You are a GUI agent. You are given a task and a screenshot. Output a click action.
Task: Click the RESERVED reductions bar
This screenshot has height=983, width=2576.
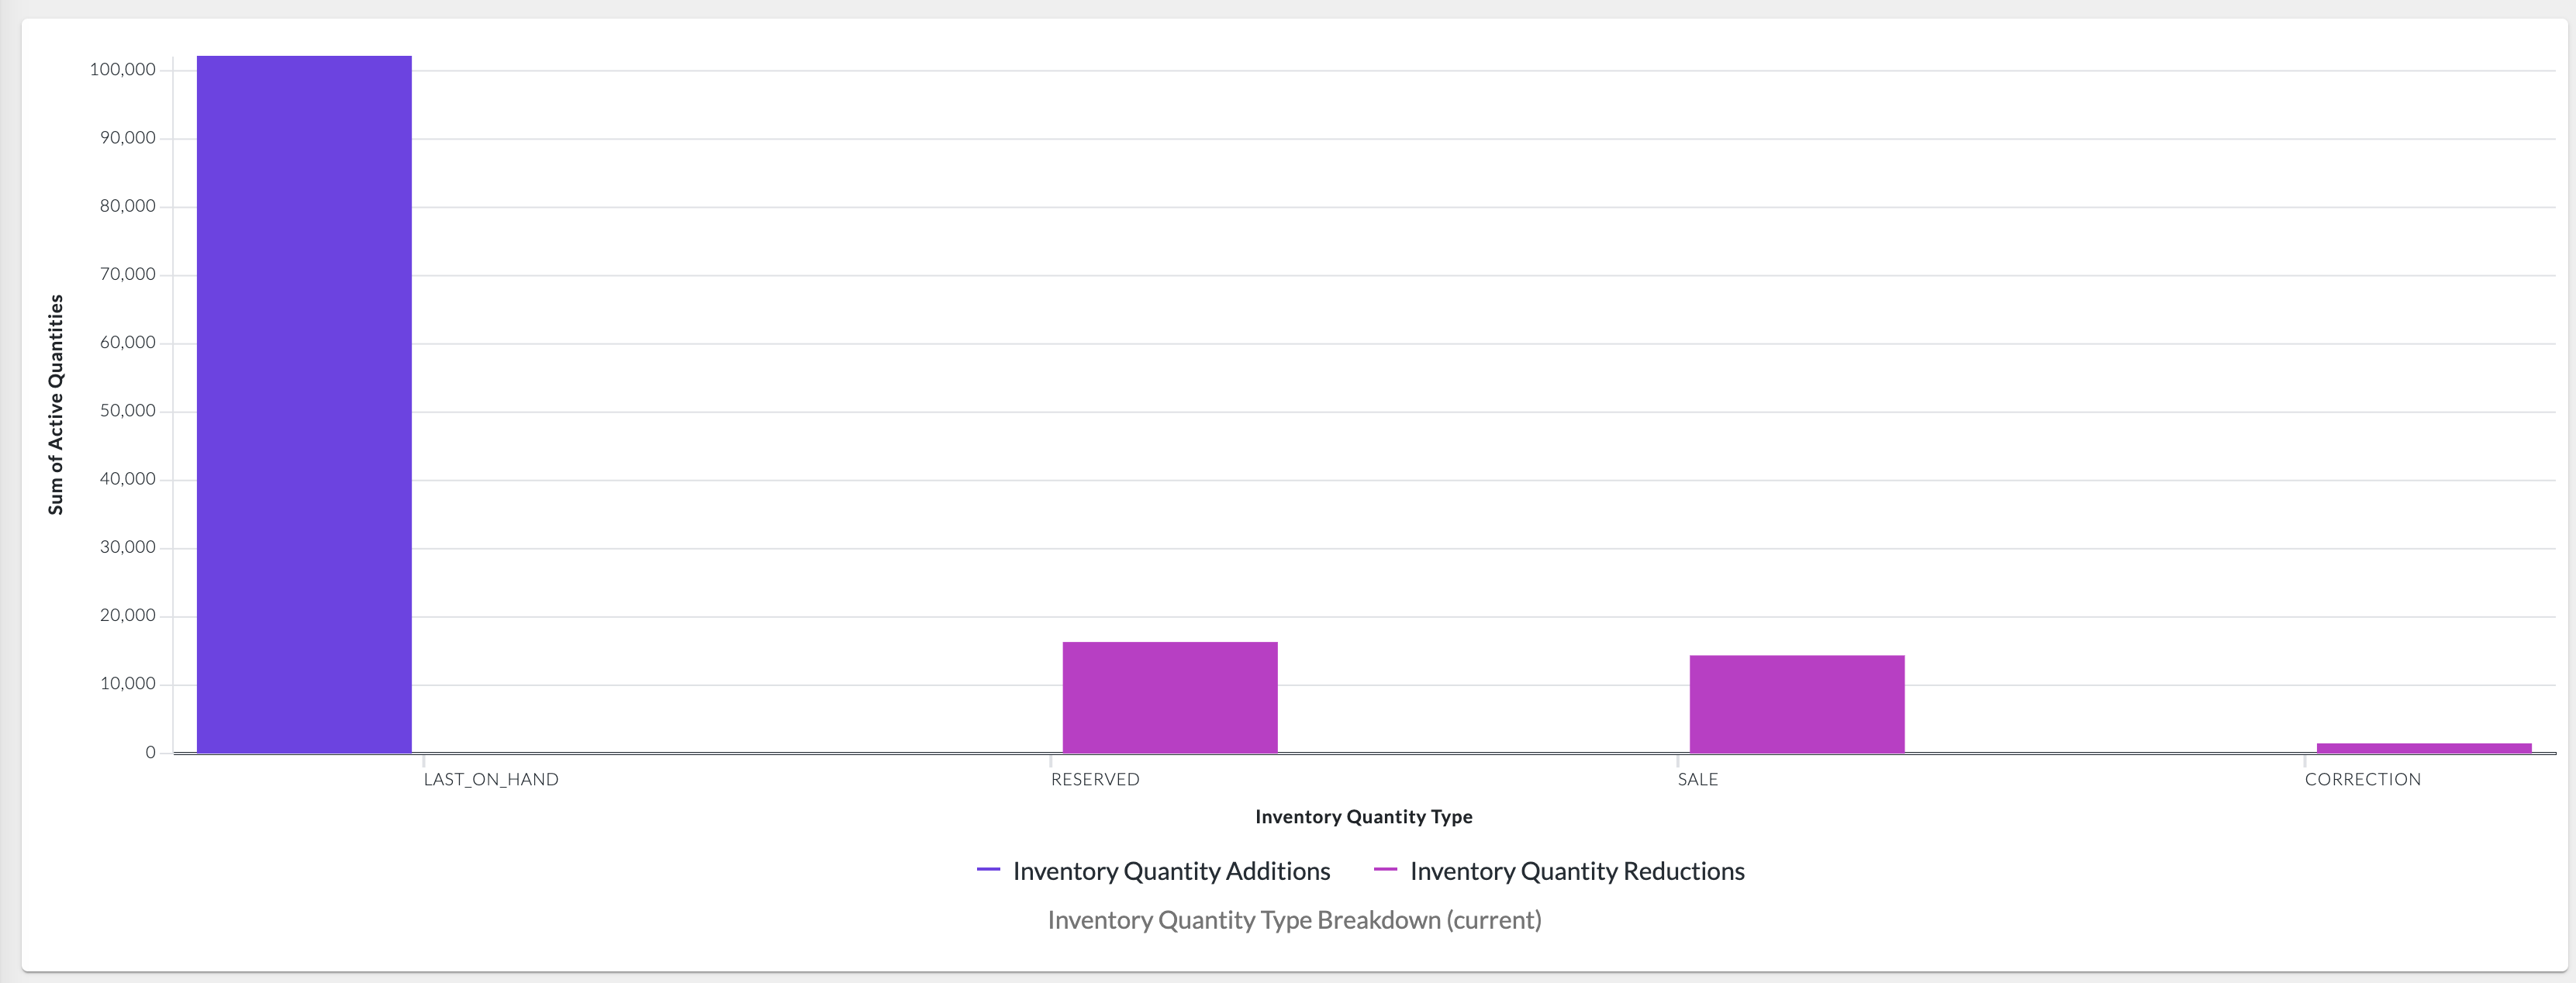tap(1169, 697)
